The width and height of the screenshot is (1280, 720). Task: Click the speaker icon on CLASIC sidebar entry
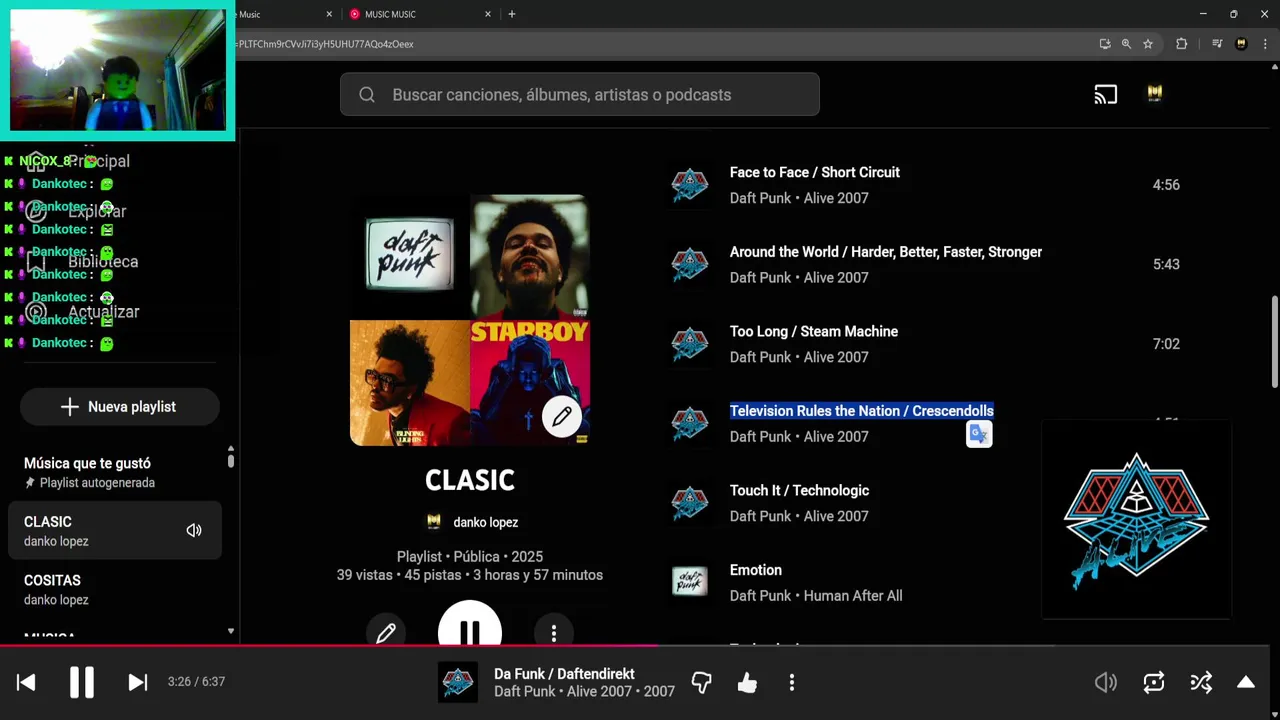coord(194,531)
